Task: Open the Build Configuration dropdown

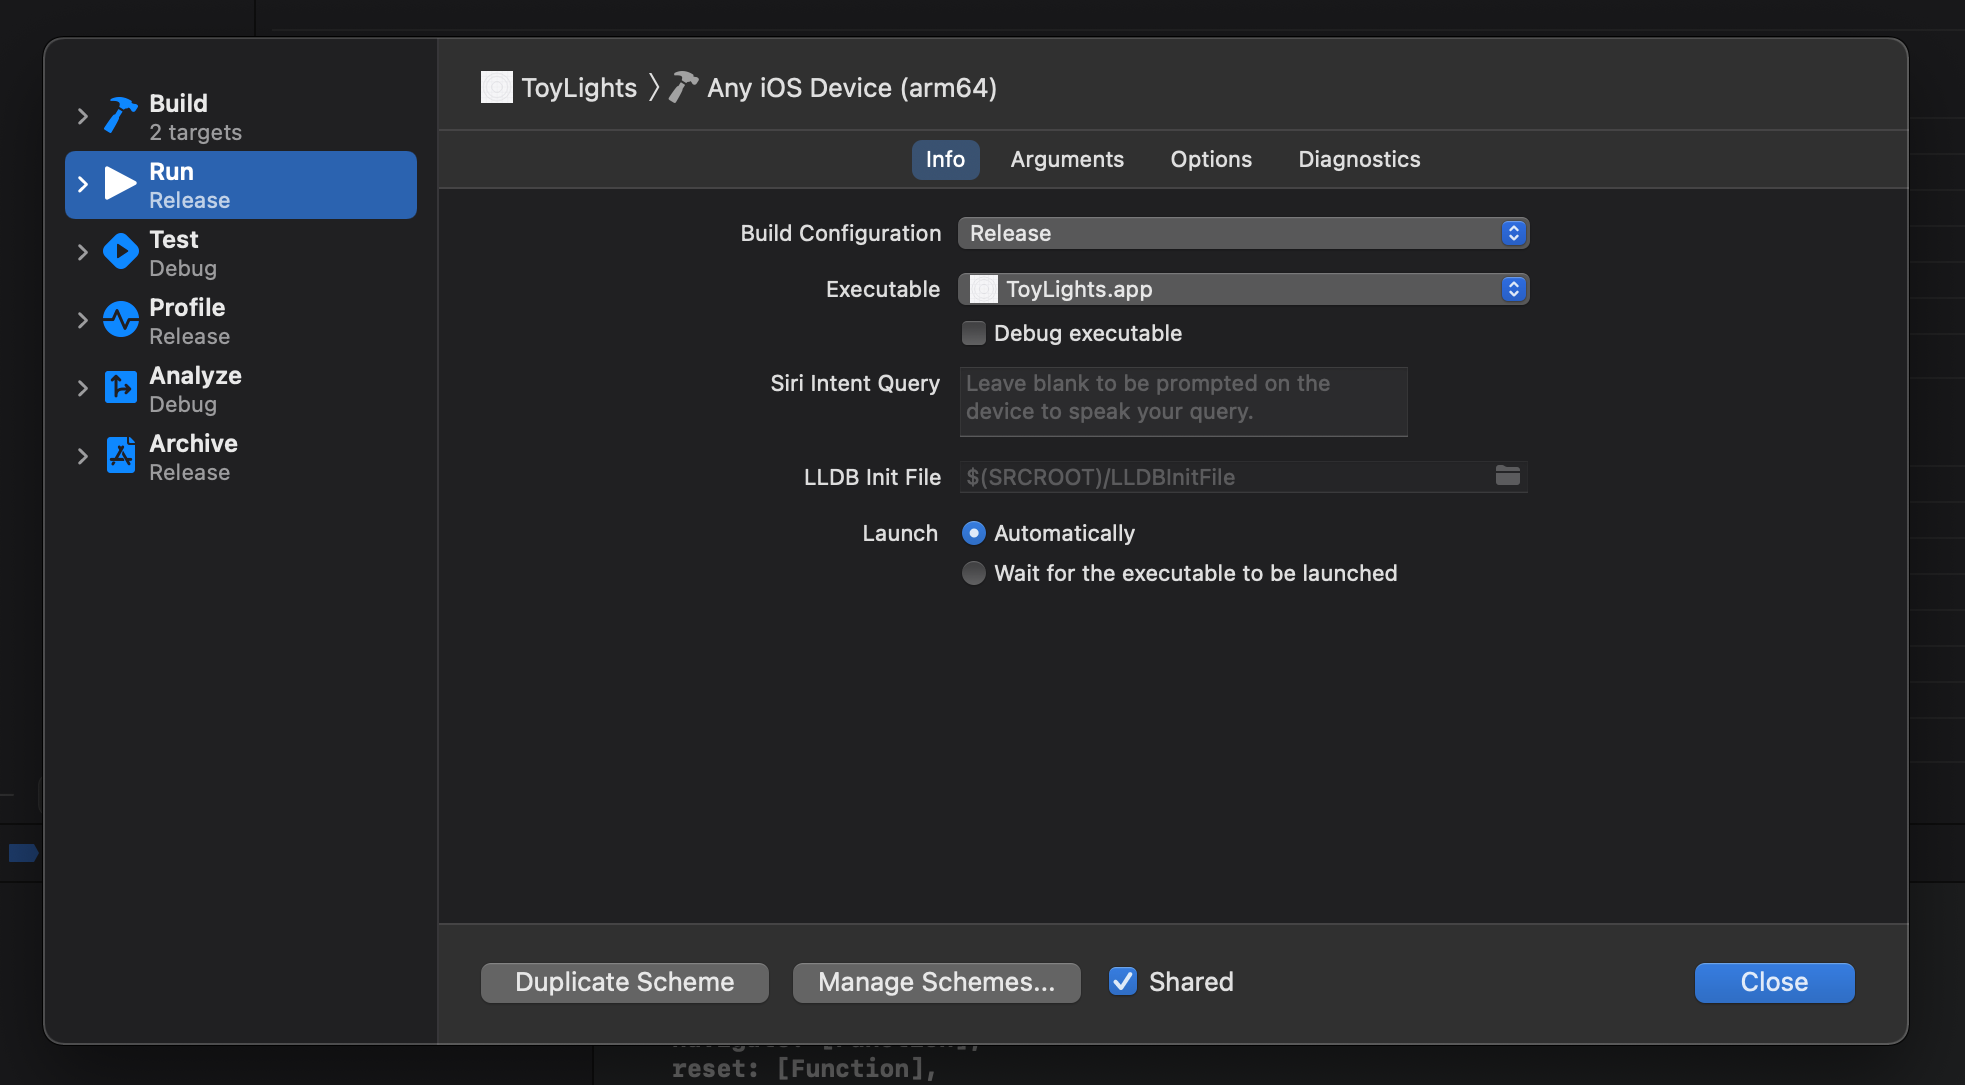Action: click(1243, 233)
